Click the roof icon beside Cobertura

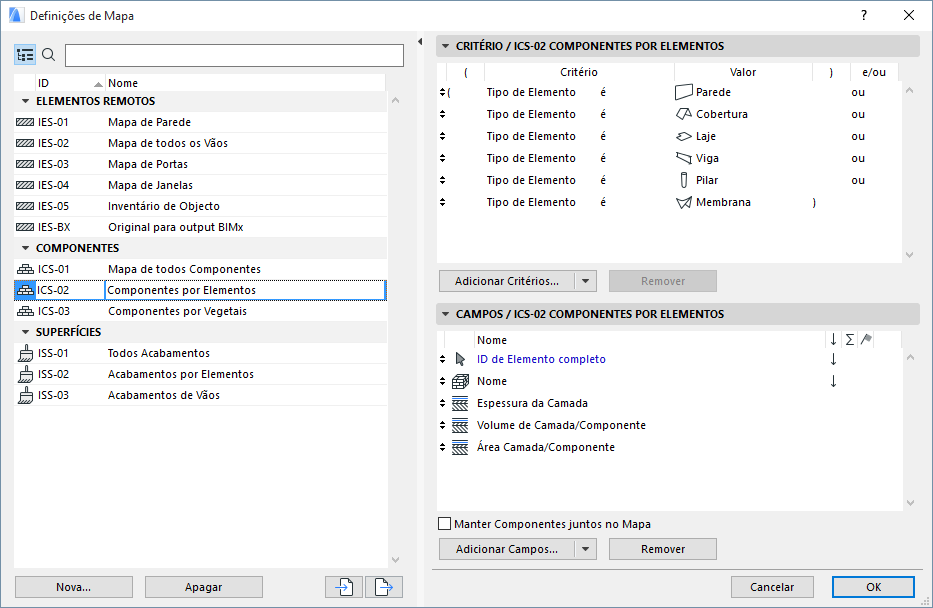(x=684, y=114)
